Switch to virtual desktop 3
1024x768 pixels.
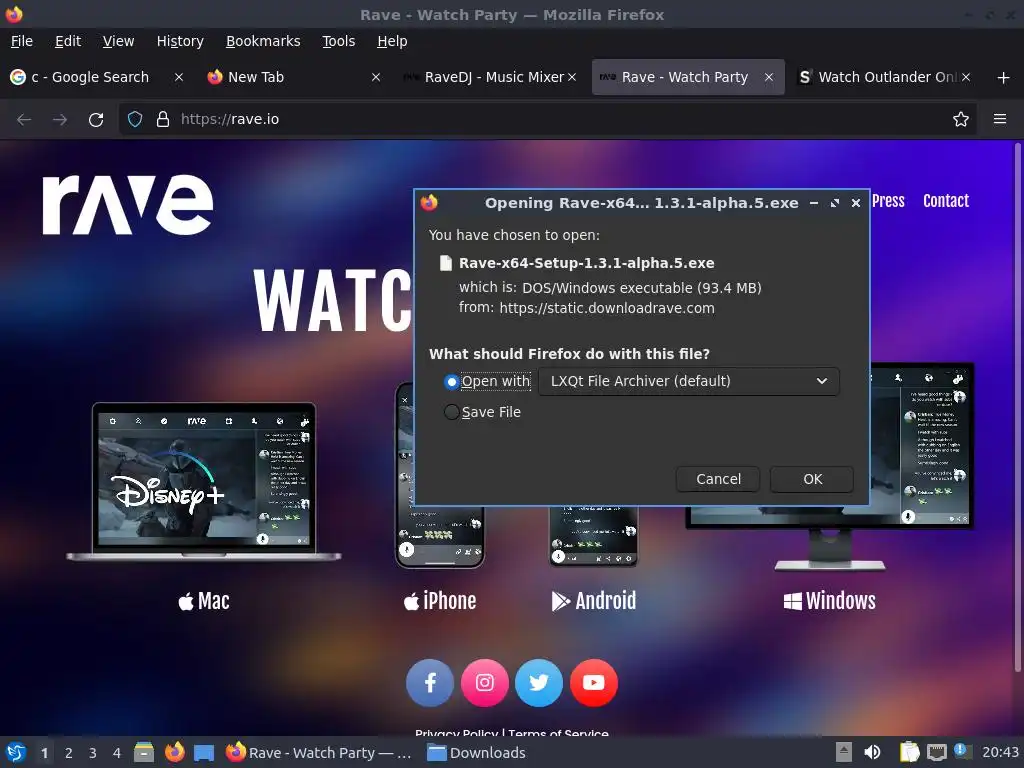(x=93, y=753)
